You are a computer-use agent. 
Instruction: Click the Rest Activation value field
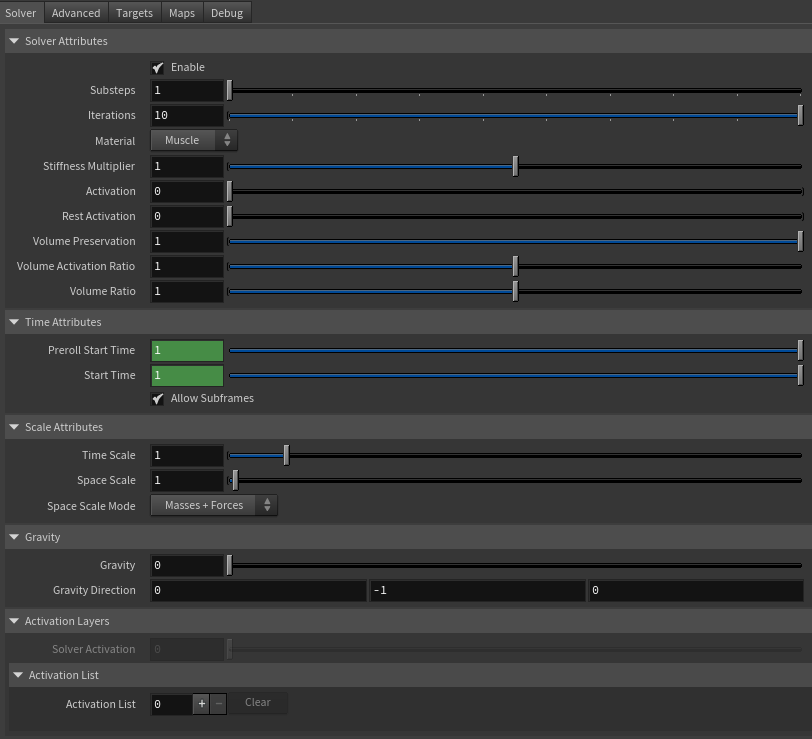click(x=187, y=216)
